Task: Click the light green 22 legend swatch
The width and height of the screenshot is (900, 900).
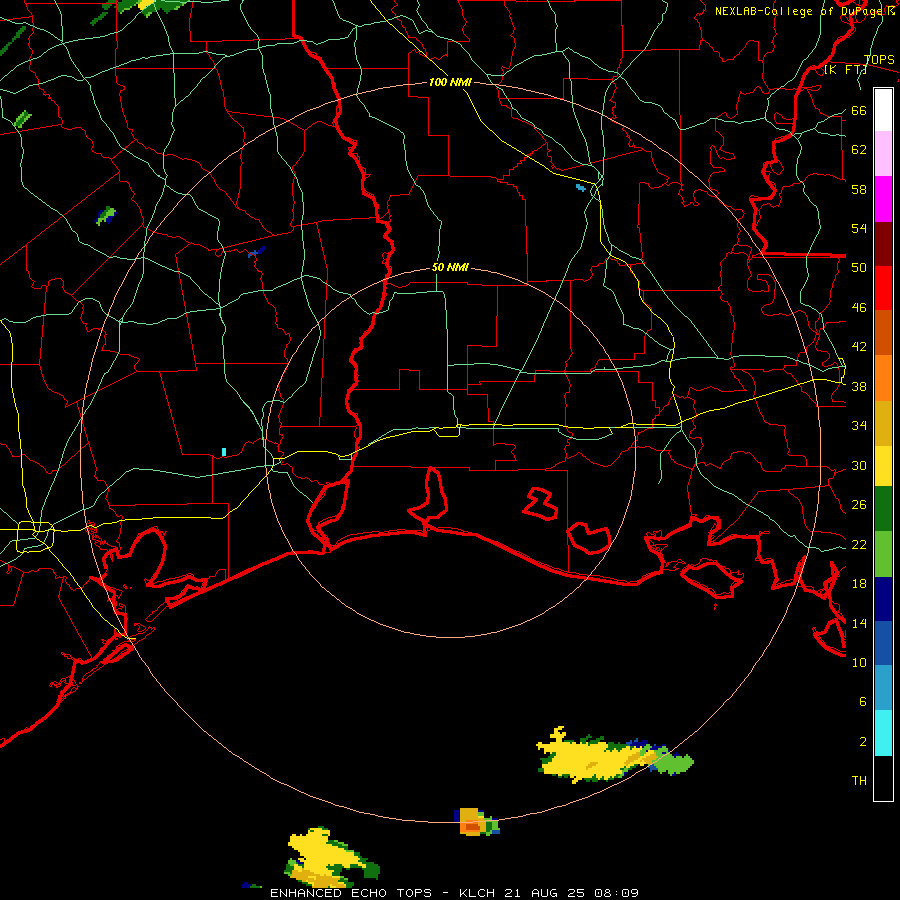Action: click(x=883, y=554)
